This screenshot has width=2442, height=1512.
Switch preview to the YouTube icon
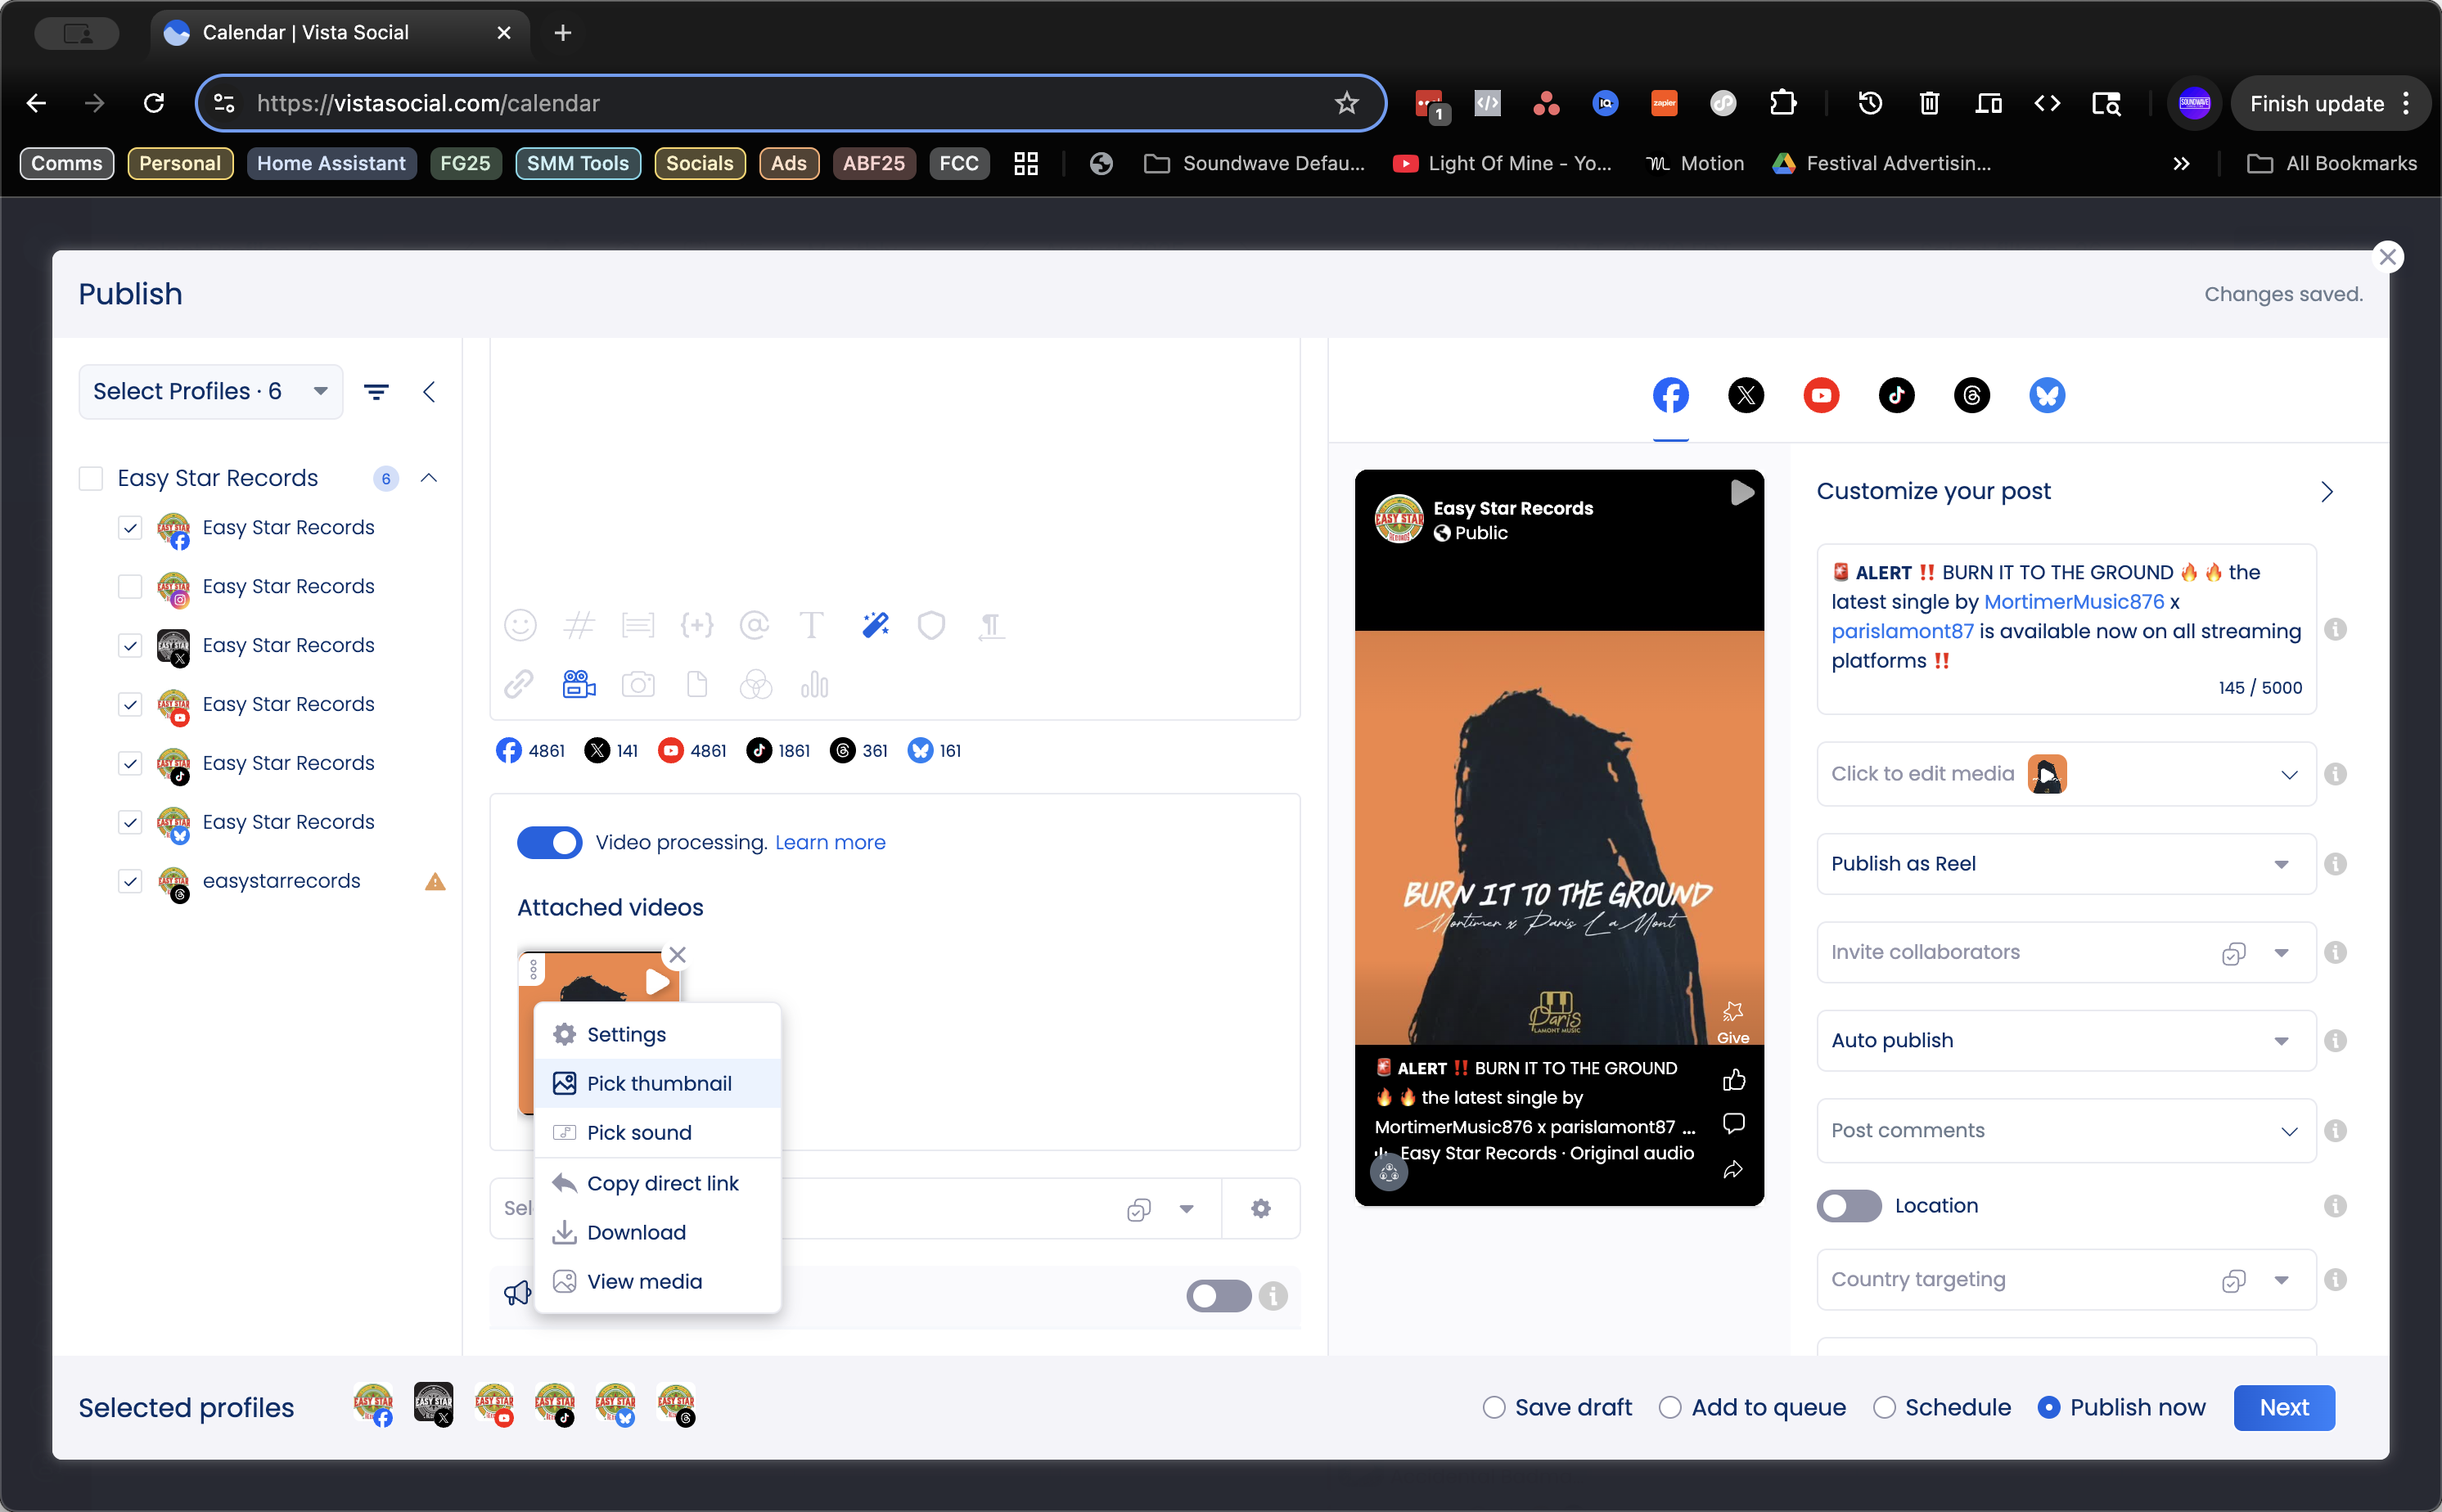[x=1821, y=395]
